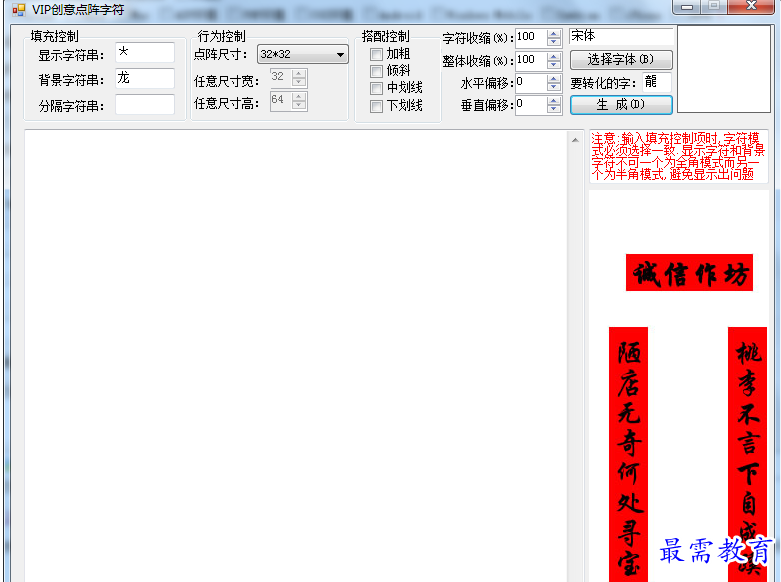Image resolution: width=781 pixels, height=582 pixels.
Task: Click the left couplet 陋店无奇何处寻宝
Action: 629,454
